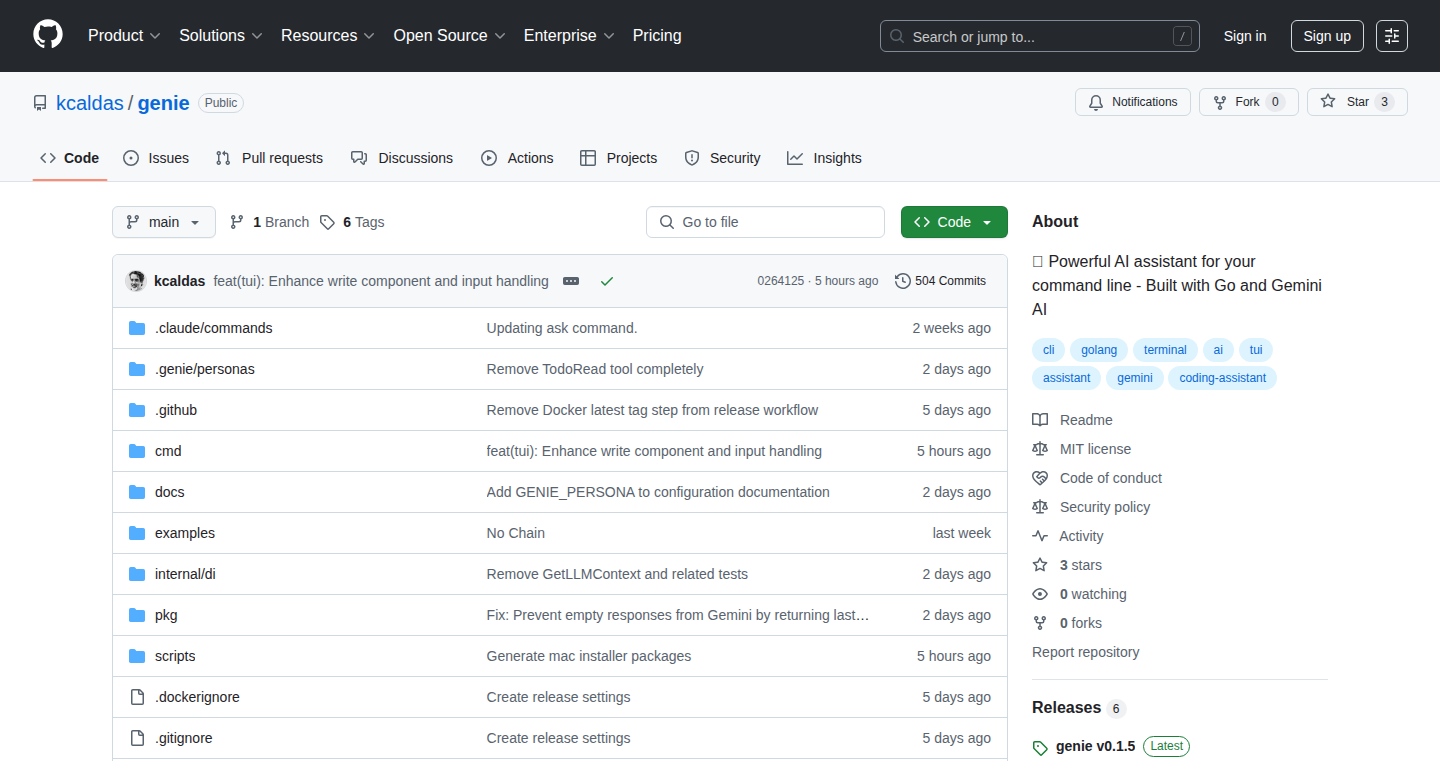Screen dimensions: 1440x761
Task: Click the star icon beside 3 stars
Action: point(1040,565)
